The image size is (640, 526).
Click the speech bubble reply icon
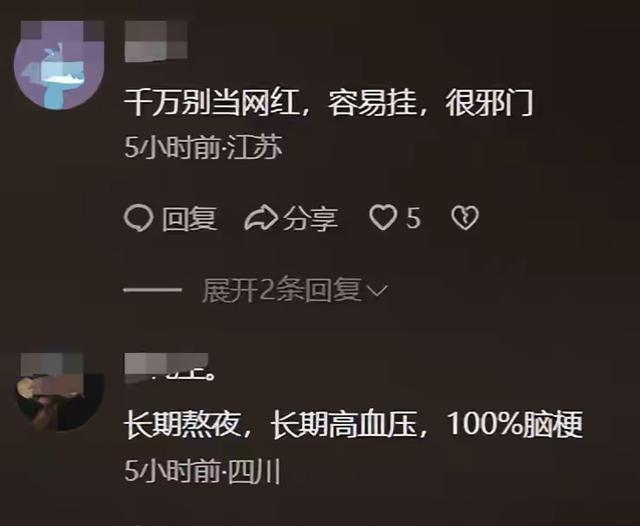[x=138, y=218]
